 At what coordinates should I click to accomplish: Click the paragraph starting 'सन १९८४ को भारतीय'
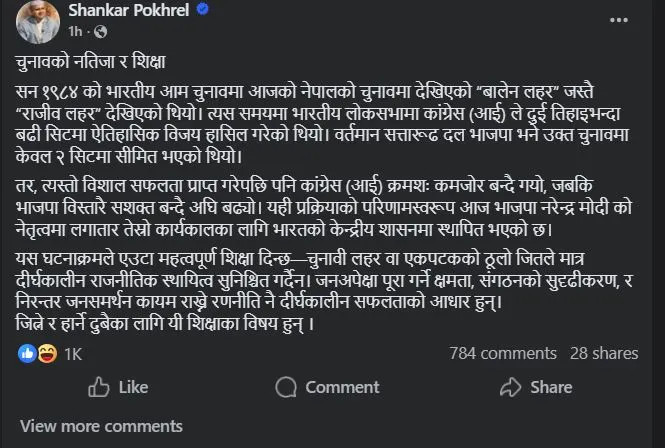coord(322,124)
